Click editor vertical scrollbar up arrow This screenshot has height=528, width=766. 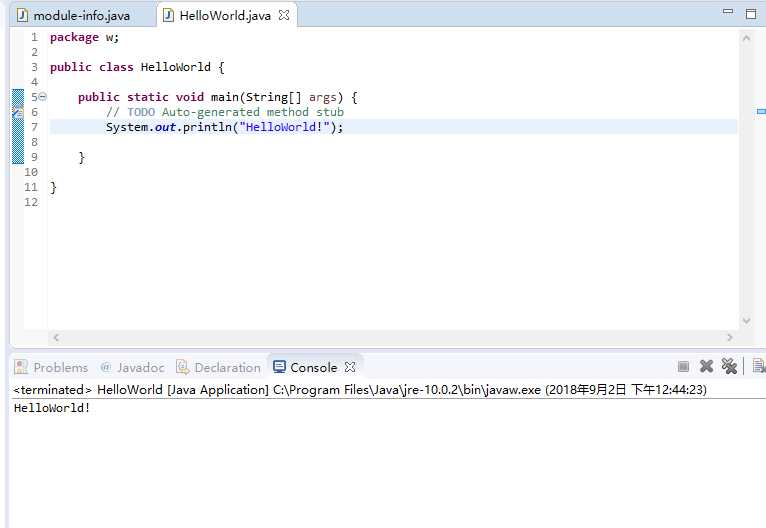click(746, 38)
